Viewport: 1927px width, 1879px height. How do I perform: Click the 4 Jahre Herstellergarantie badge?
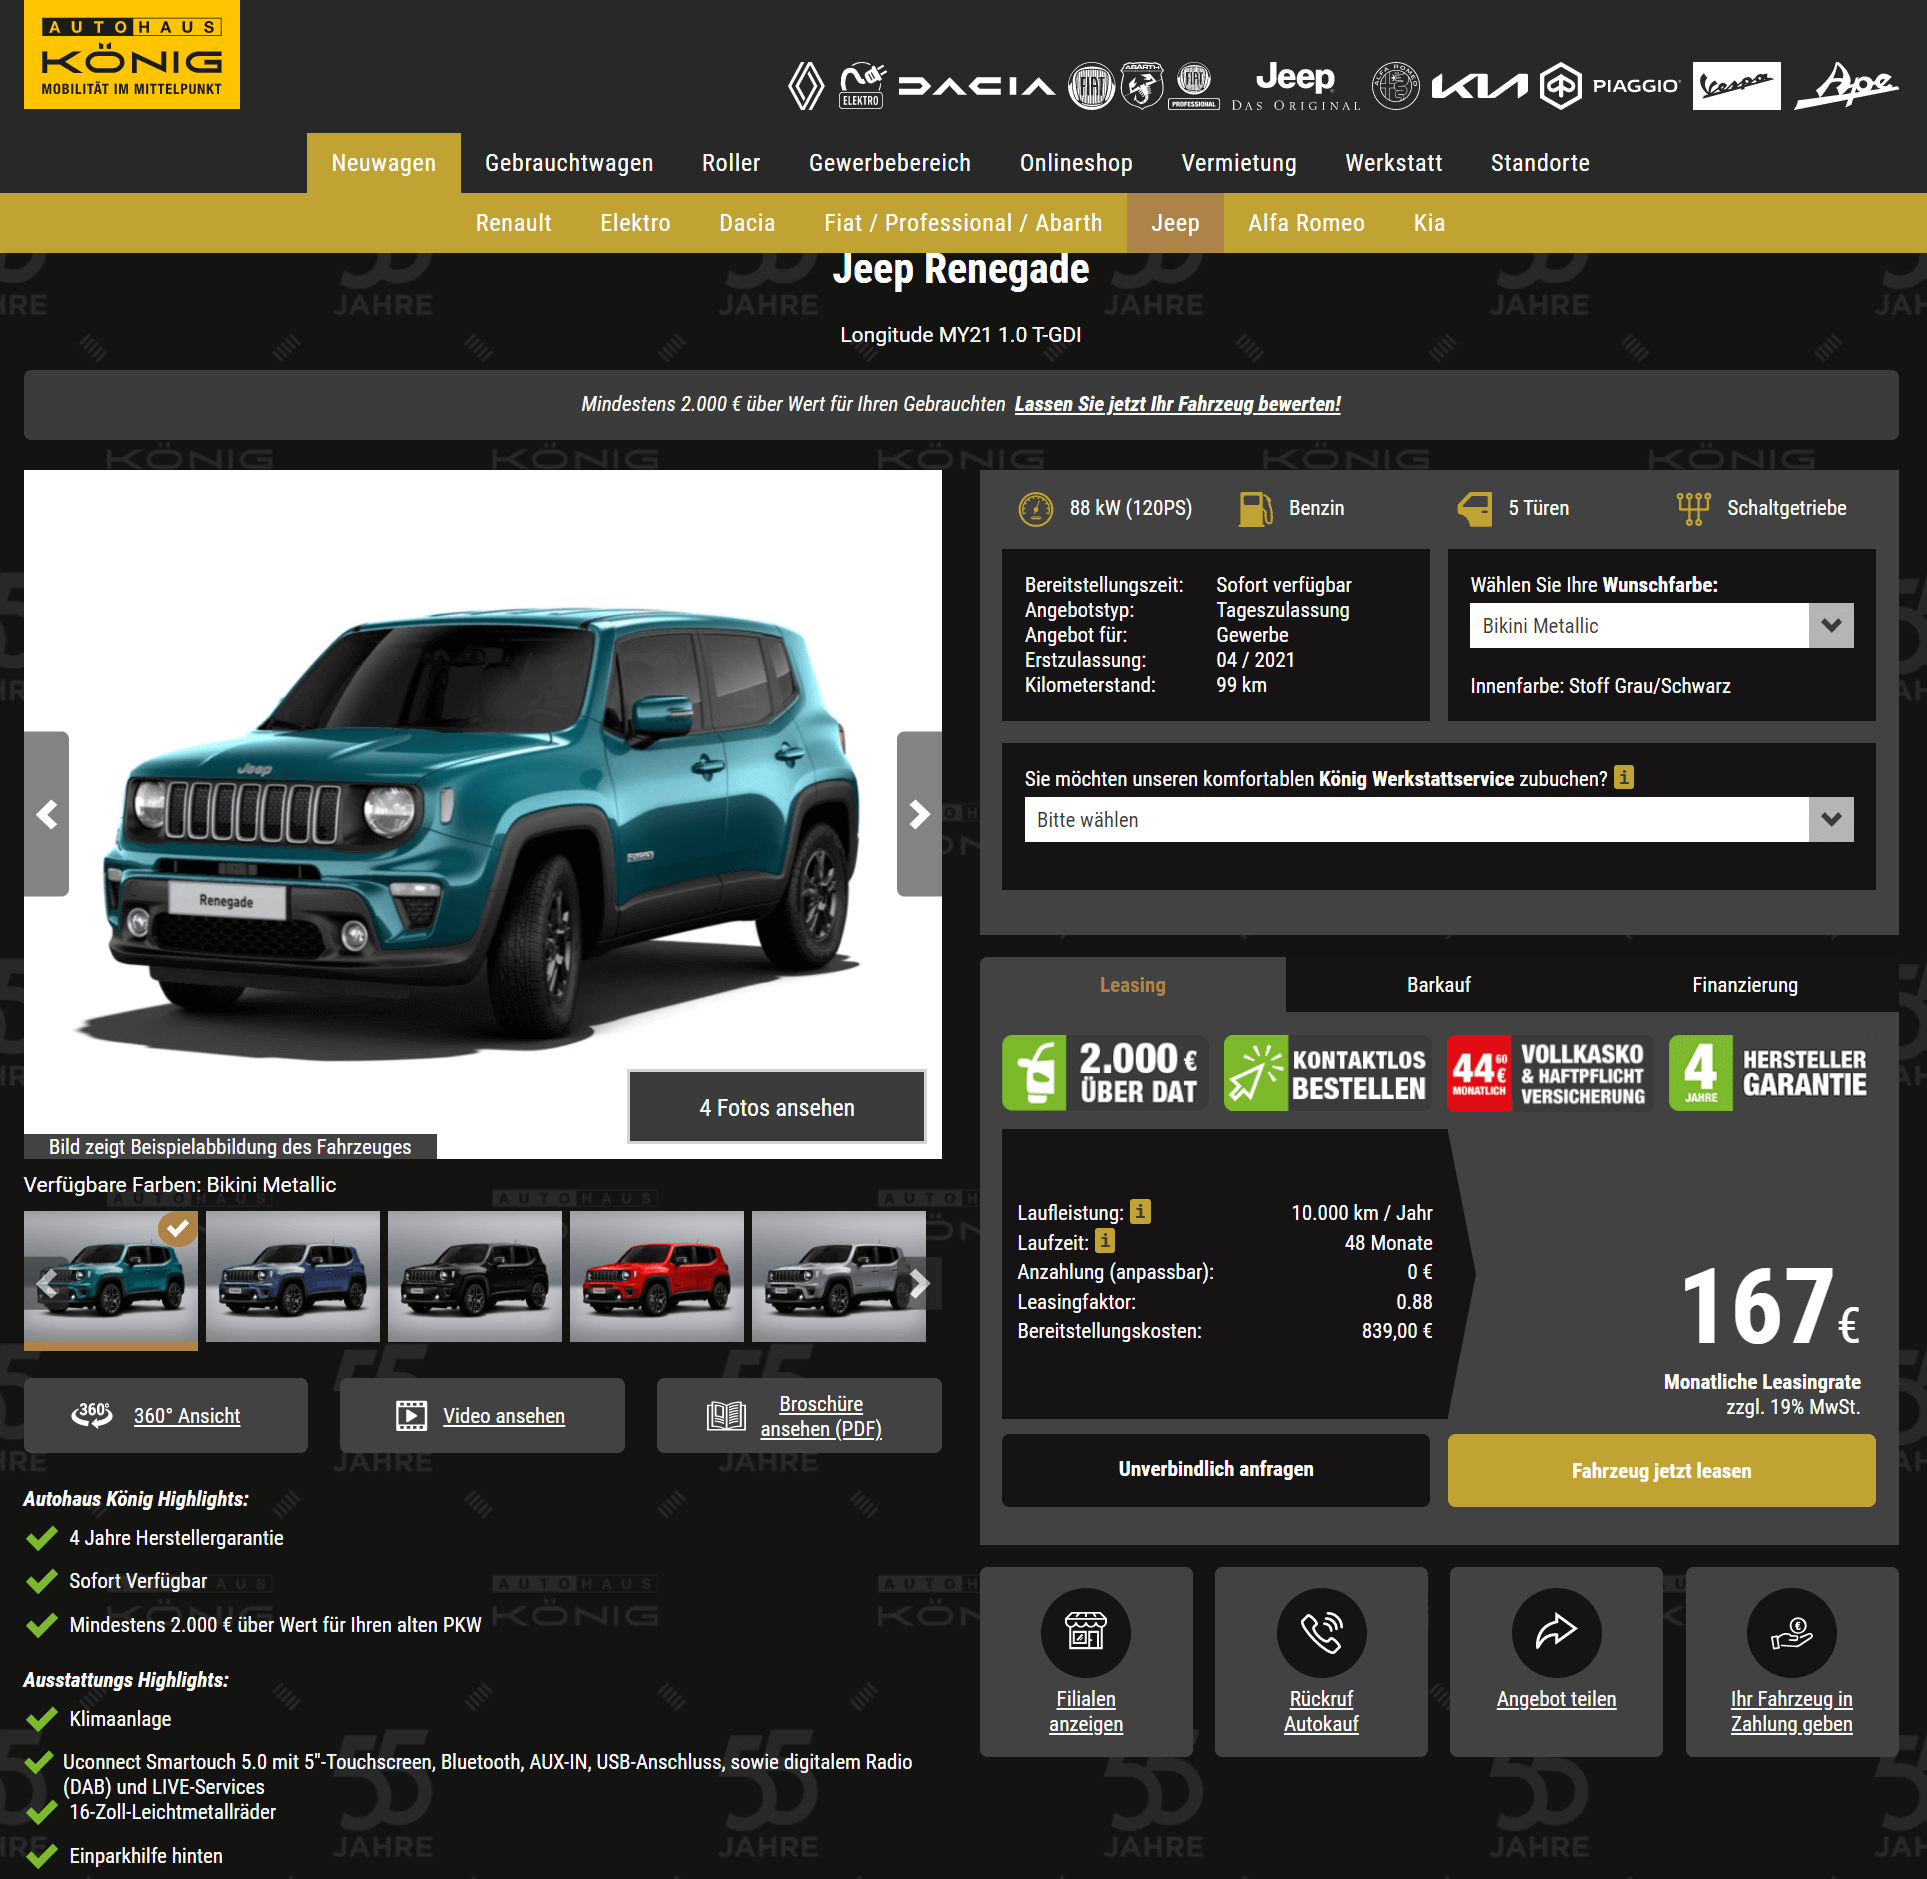[x=1772, y=1072]
